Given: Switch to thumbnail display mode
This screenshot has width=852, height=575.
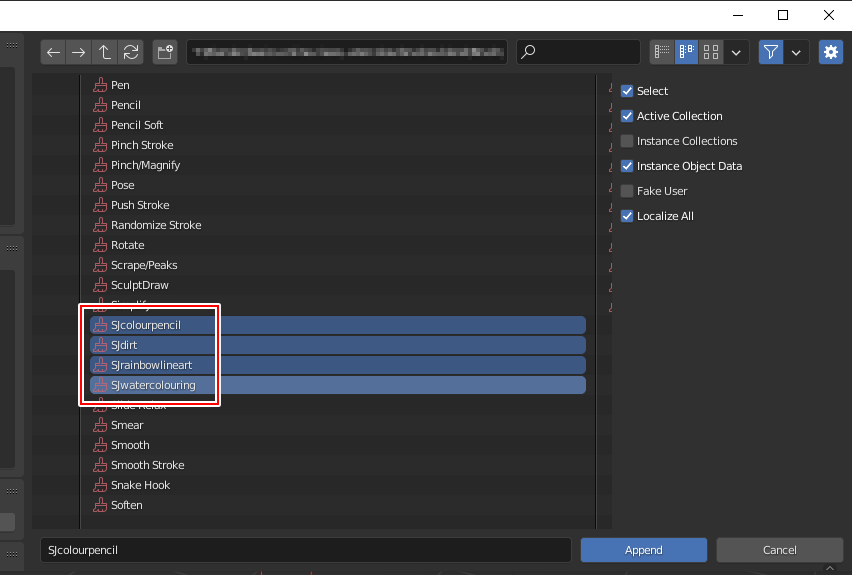Looking at the screenshot, I should tap(711, 52).
